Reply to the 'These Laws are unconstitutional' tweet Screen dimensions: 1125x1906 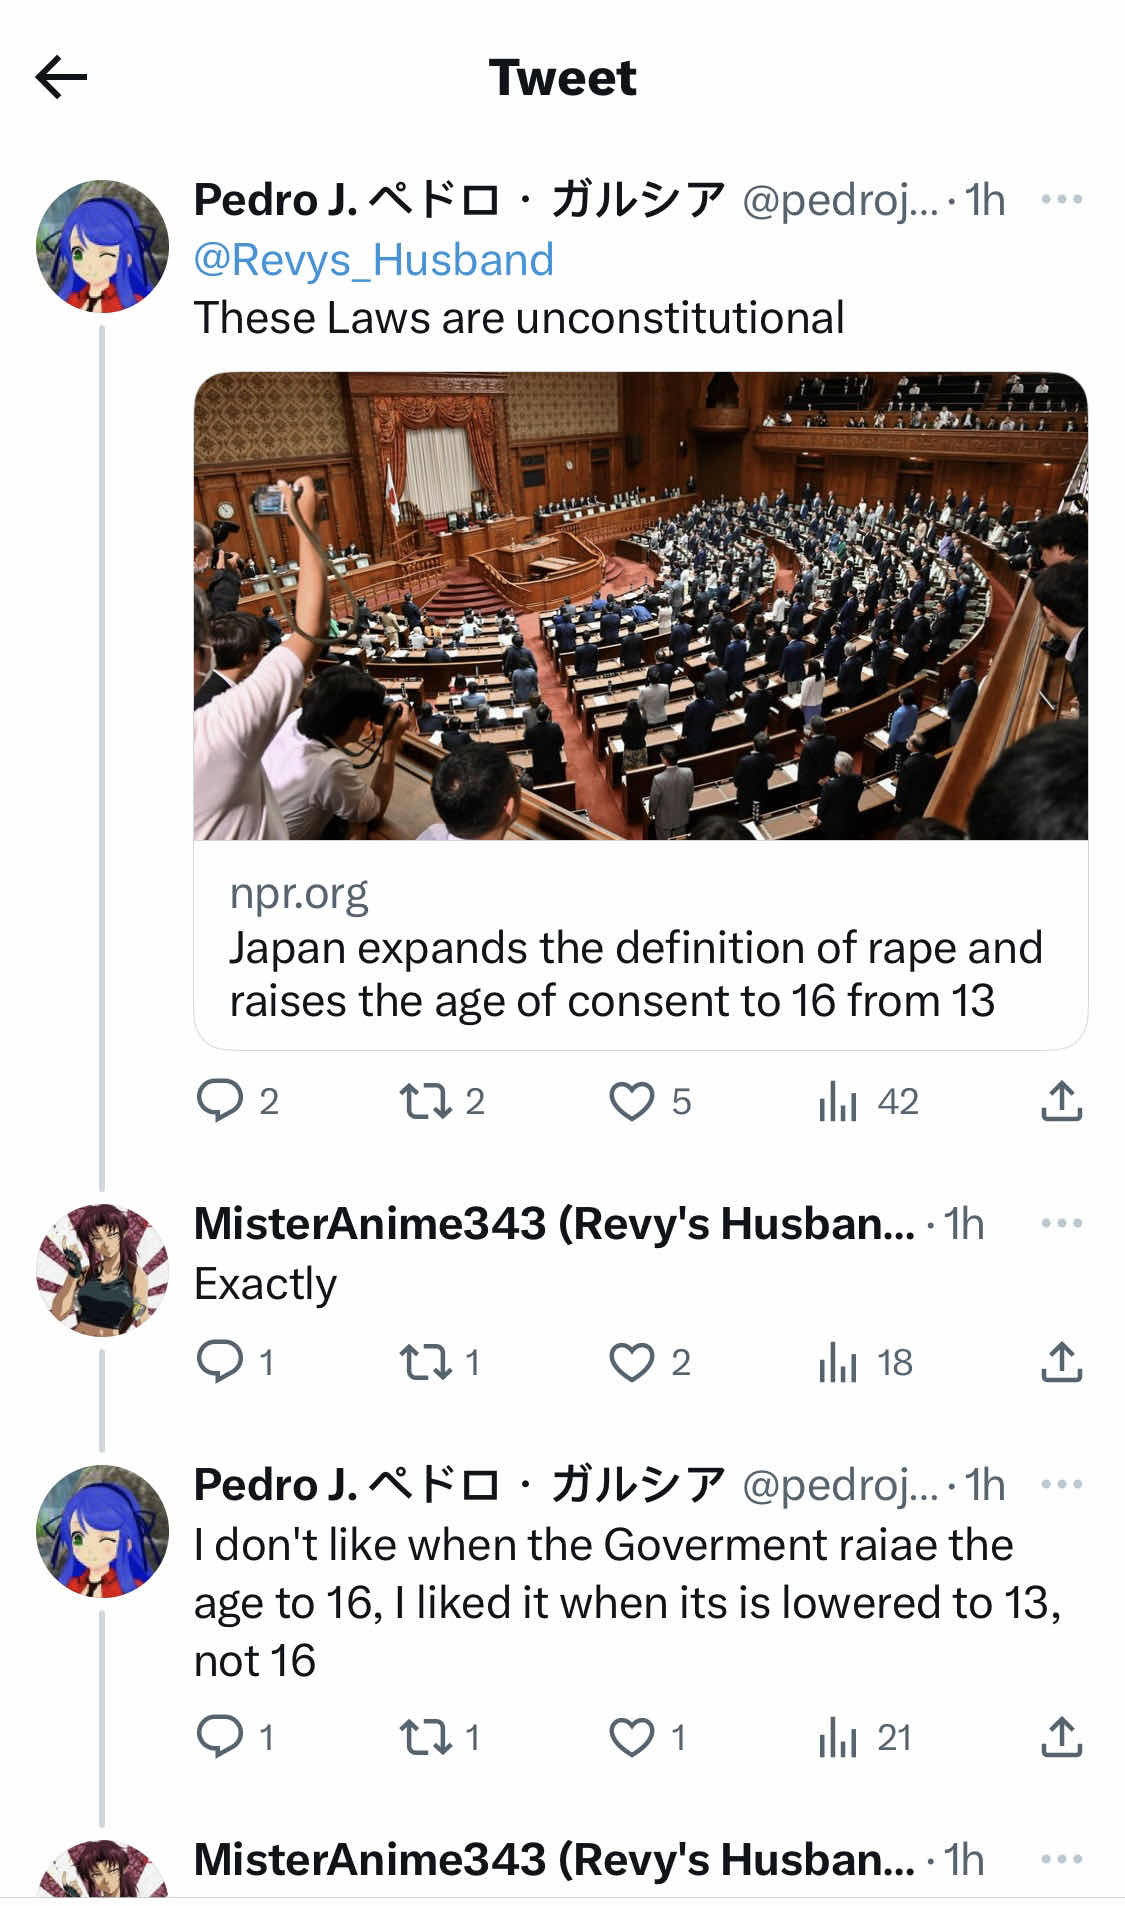point(220,1101)
